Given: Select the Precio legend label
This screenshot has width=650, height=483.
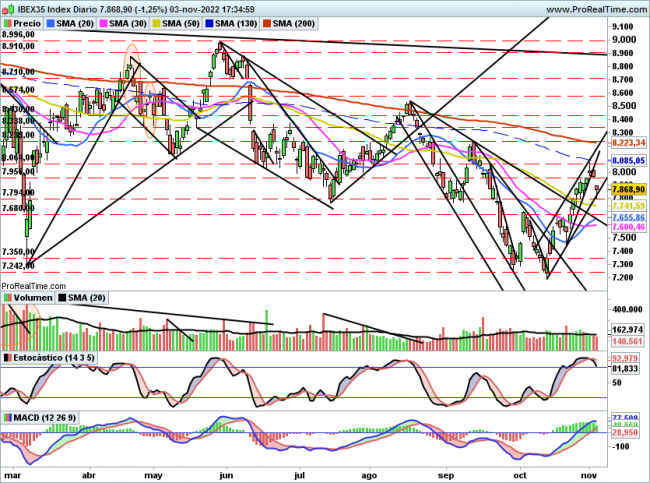Looking at the screenshot, I should tap(23, 24).
